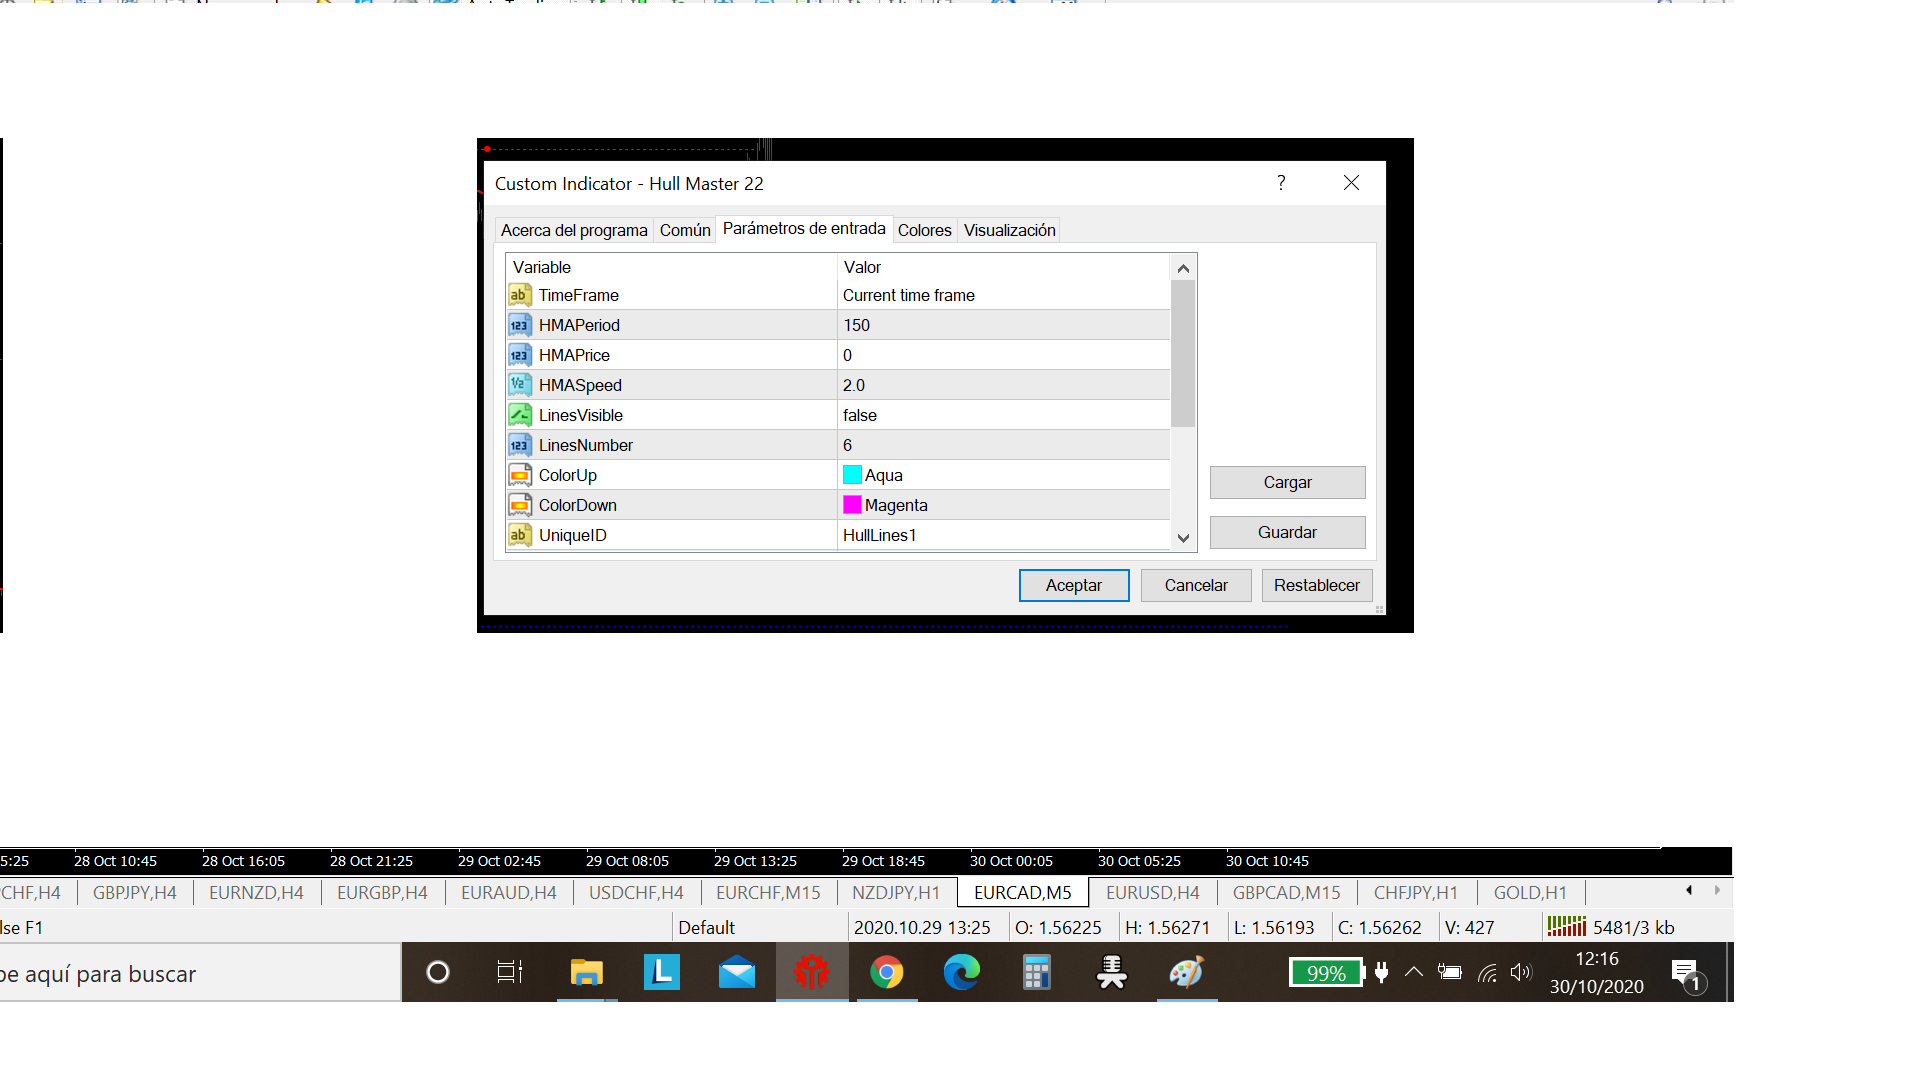Click the HMASpeed double variable icon
1920x1080 pixels.
[519, 385]
